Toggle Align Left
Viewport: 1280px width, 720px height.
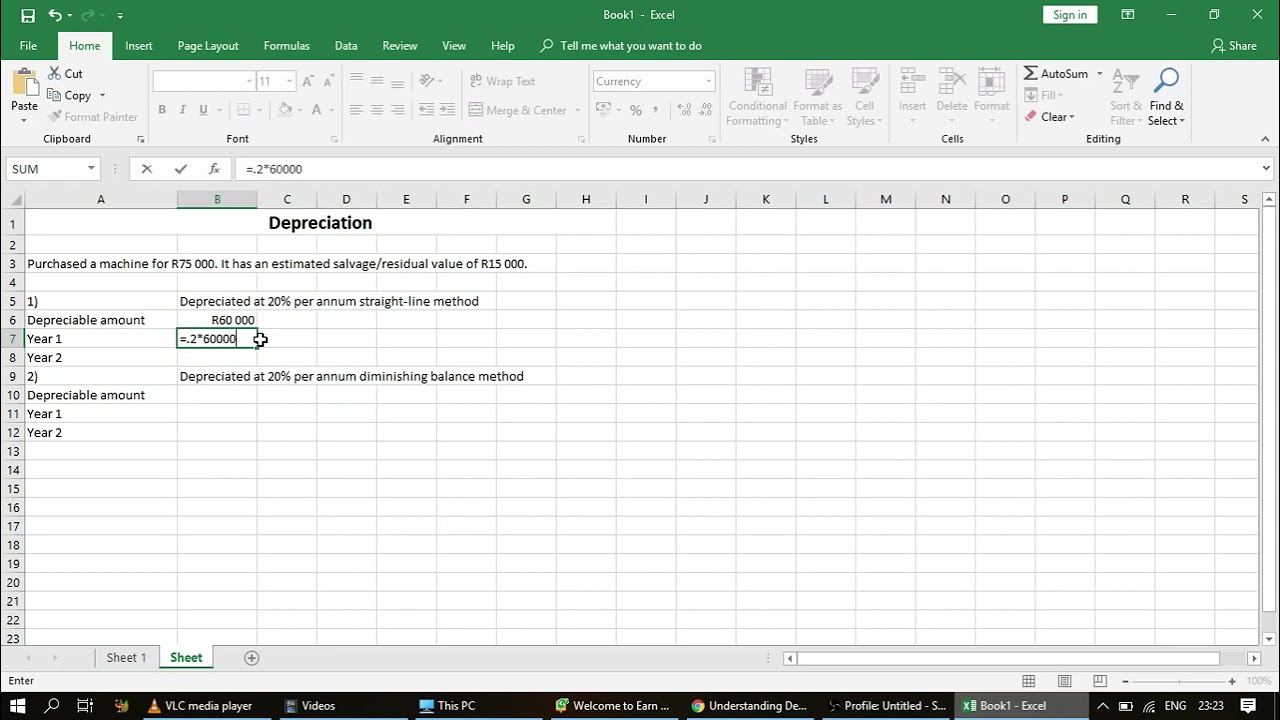(x=356, y=110)
